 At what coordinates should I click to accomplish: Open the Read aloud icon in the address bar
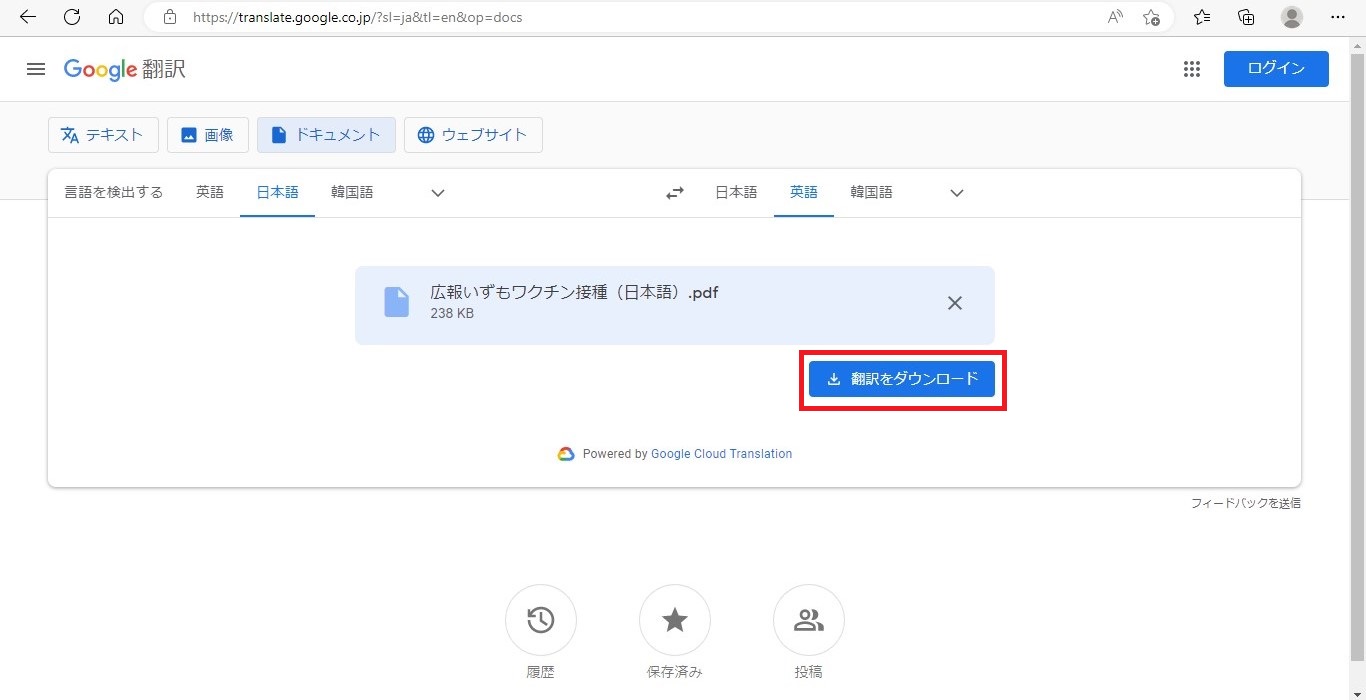[x=1115, y=17]
